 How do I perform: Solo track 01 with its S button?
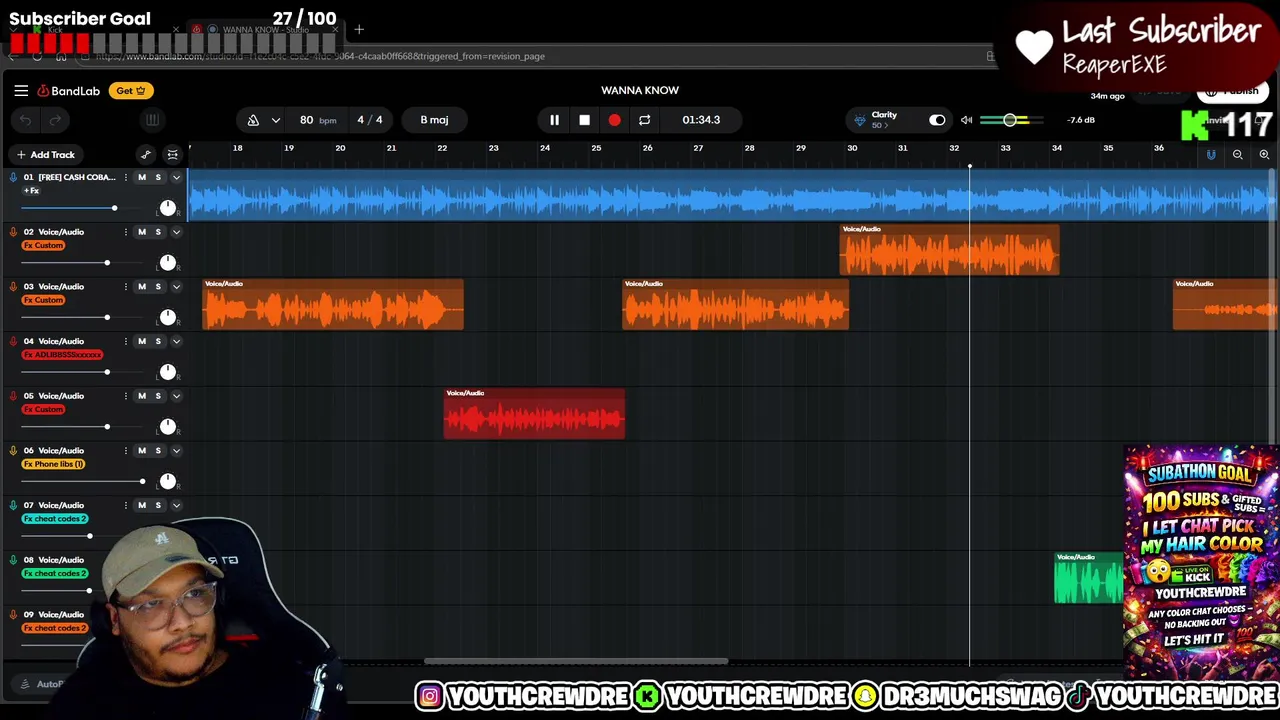[158, 177]
